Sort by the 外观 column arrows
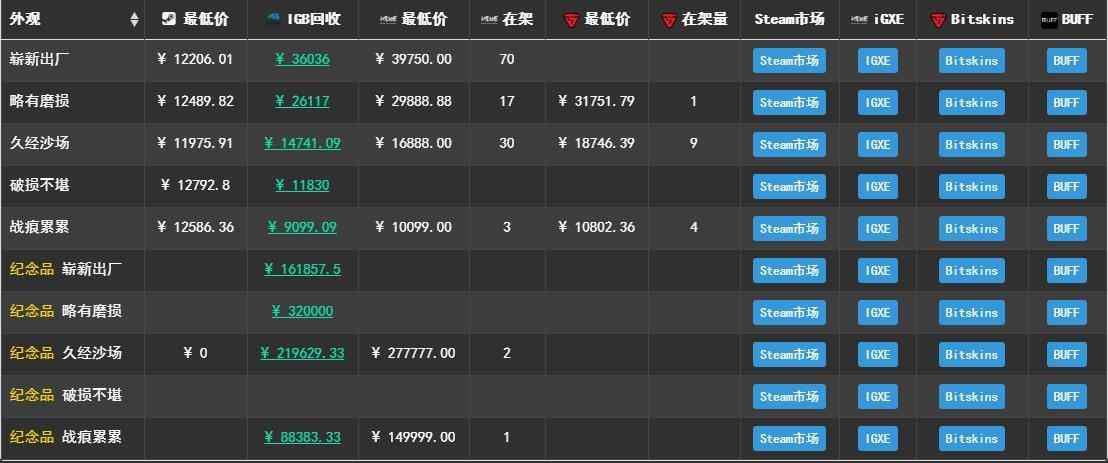Image resolution: width=1108 pixels, height=463 pixels. (134, 20)
